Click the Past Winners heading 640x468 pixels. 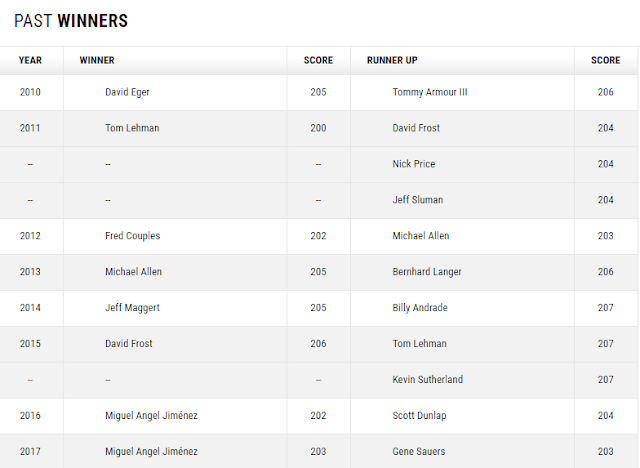point(71,21)
